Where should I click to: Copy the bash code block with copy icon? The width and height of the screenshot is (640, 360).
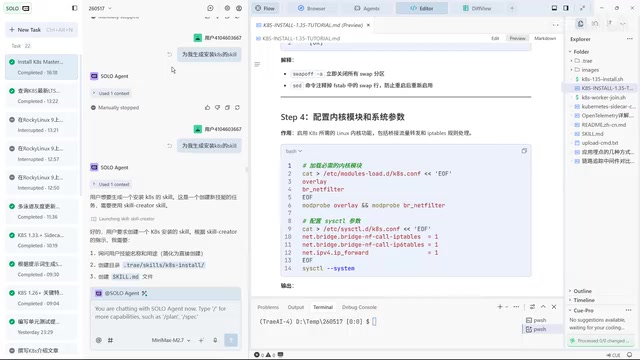click(x=524, y=151)
